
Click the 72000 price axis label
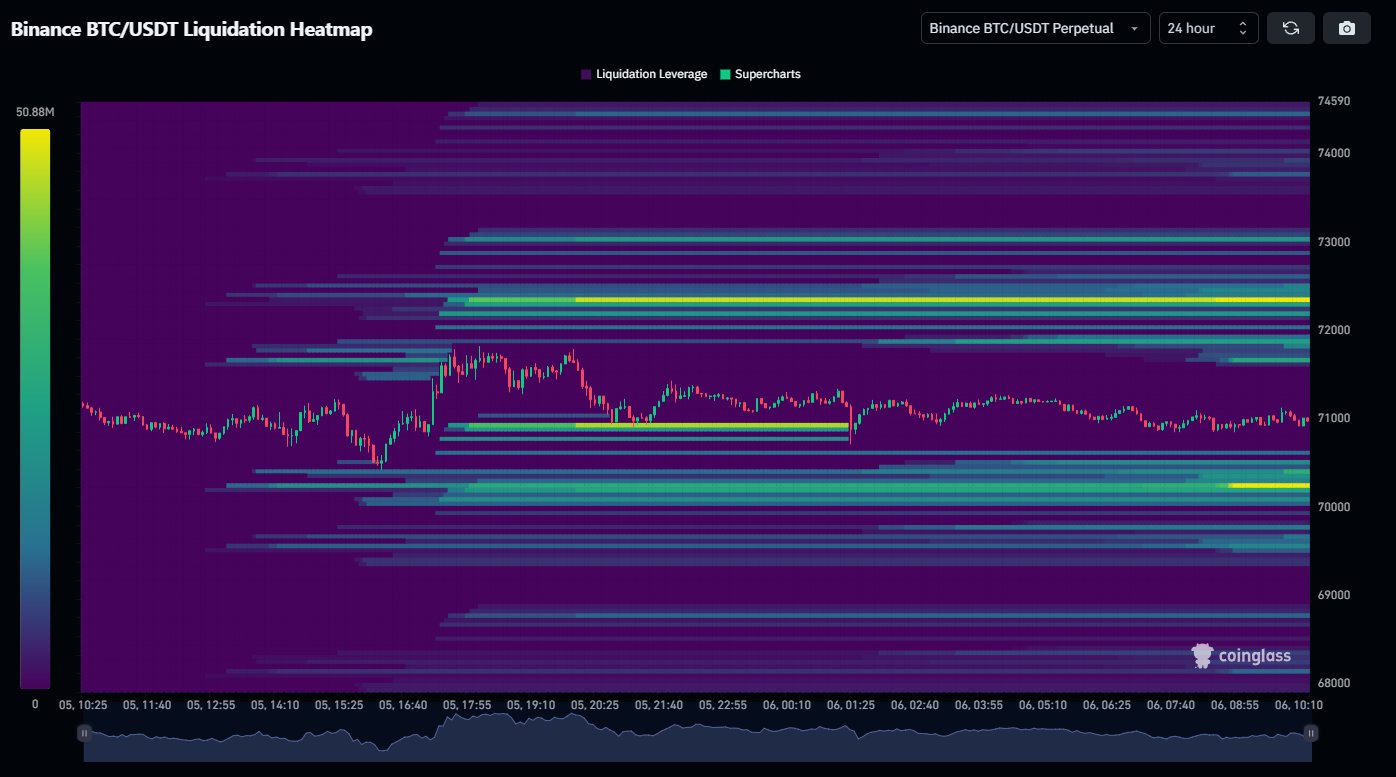[1333, 330]
